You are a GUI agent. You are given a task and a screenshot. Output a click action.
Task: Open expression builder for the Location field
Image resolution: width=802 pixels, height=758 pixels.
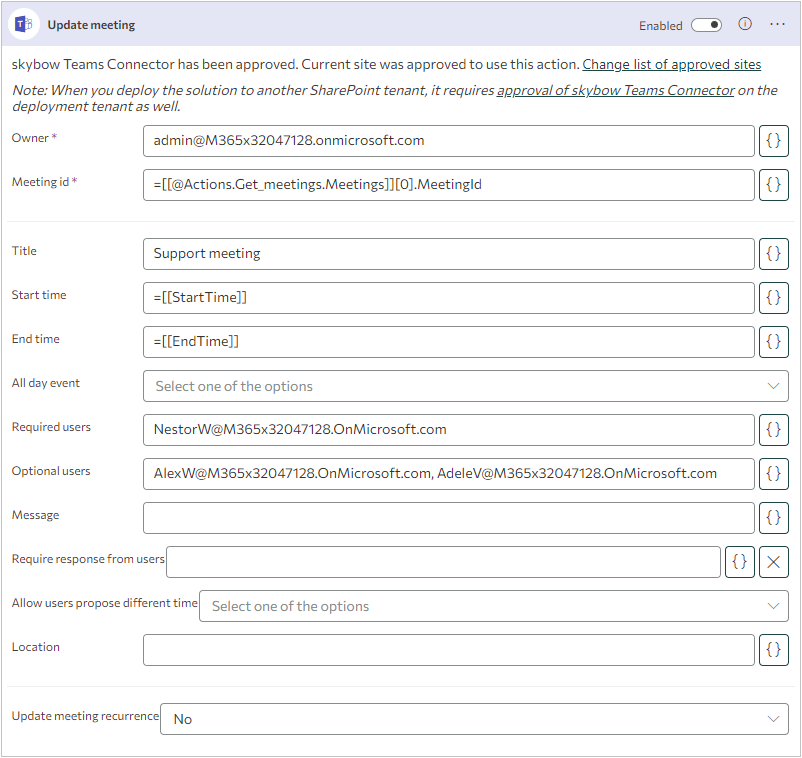773,650
